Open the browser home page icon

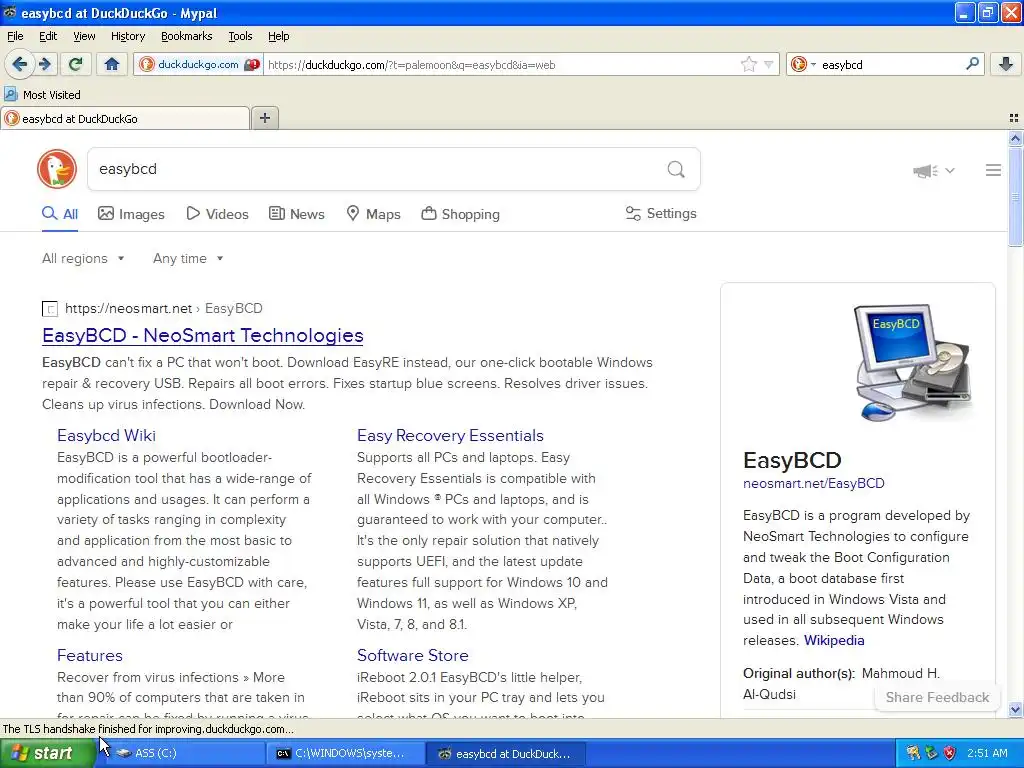pyautogui.click(x=112, y=64)
